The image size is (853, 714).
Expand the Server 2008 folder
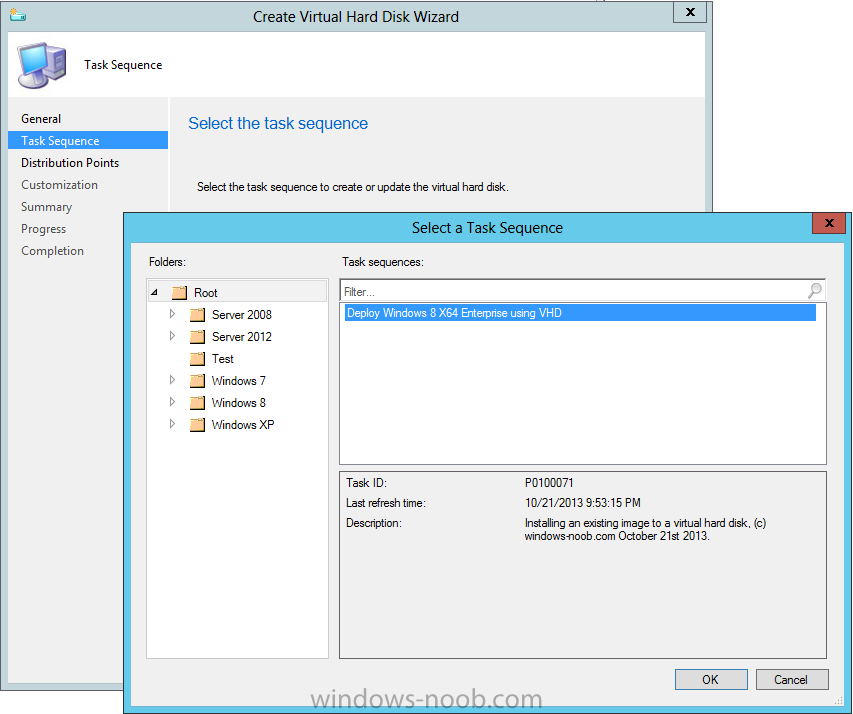[x=172, y=313]
